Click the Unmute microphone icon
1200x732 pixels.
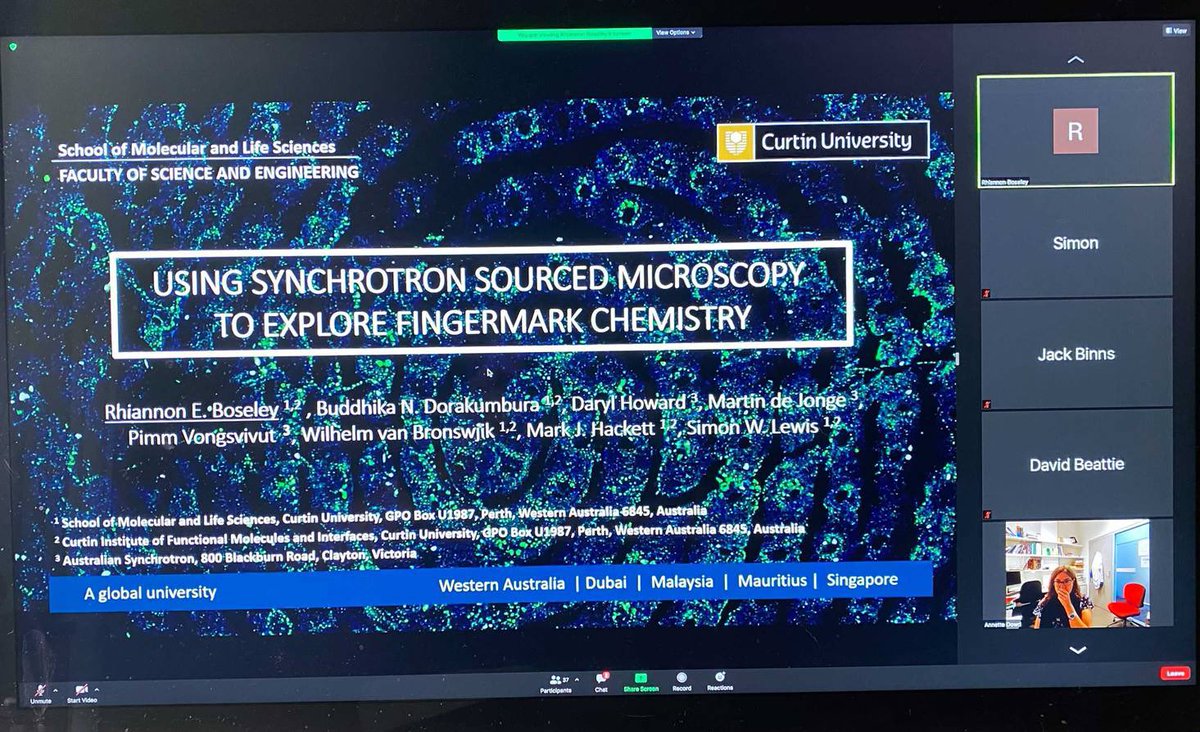click(41, 691)
